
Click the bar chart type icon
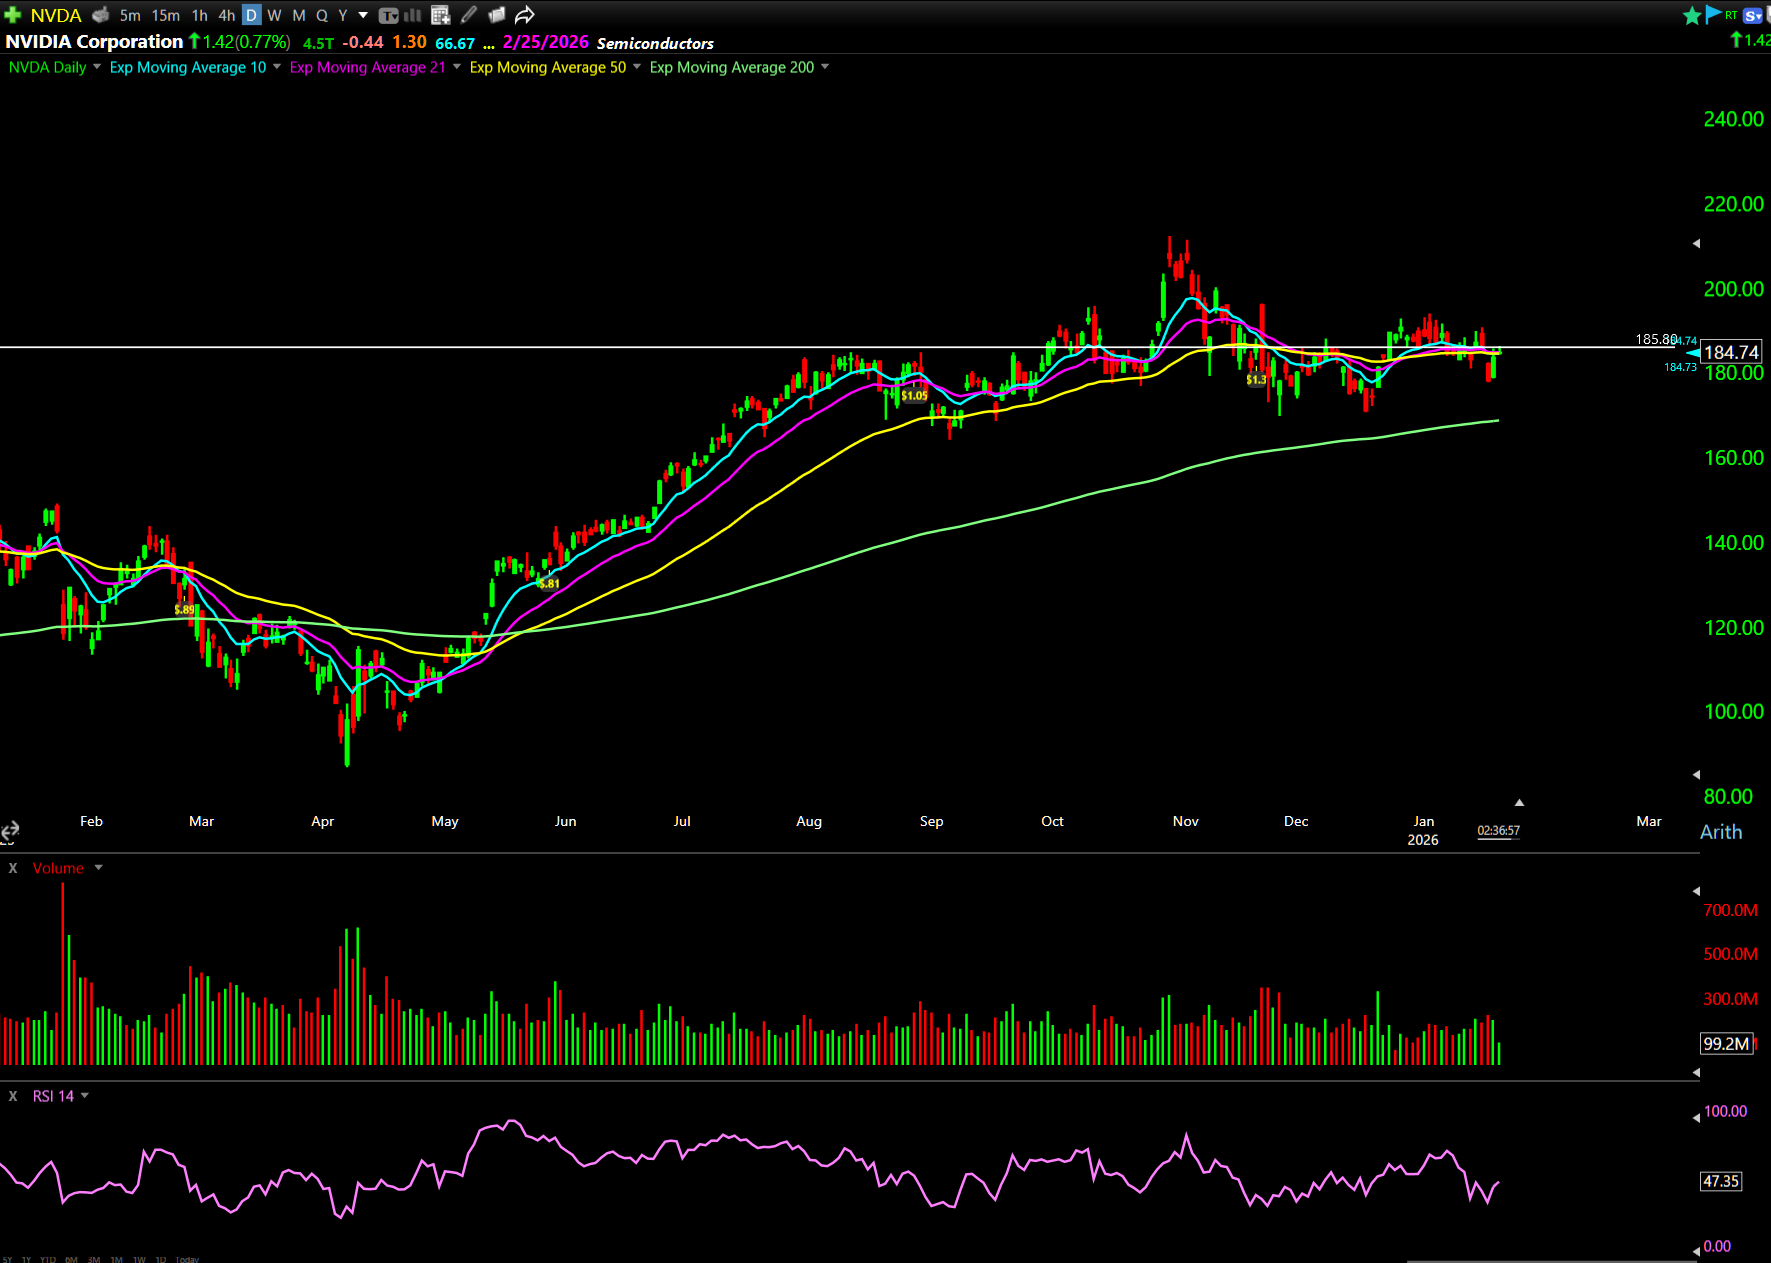412,15
